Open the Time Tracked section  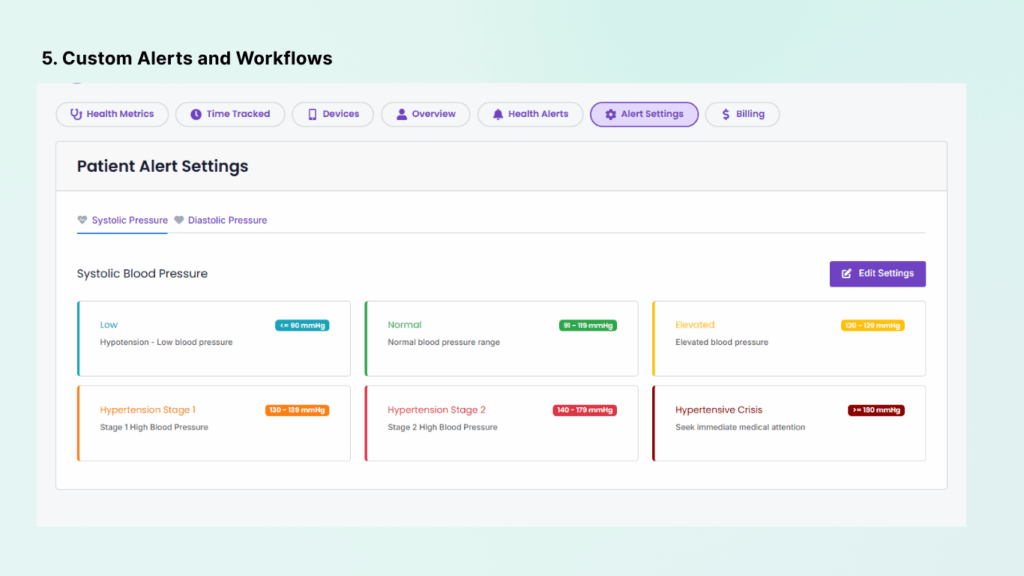click(x=230, y=113)
